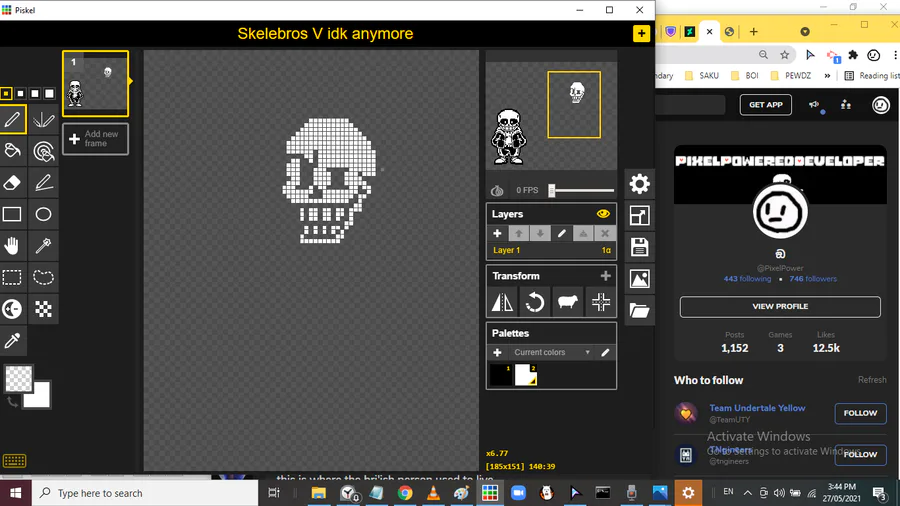Select the Circle tool
The width and height of the screenshot is (900, 506).
click(44, 214)
